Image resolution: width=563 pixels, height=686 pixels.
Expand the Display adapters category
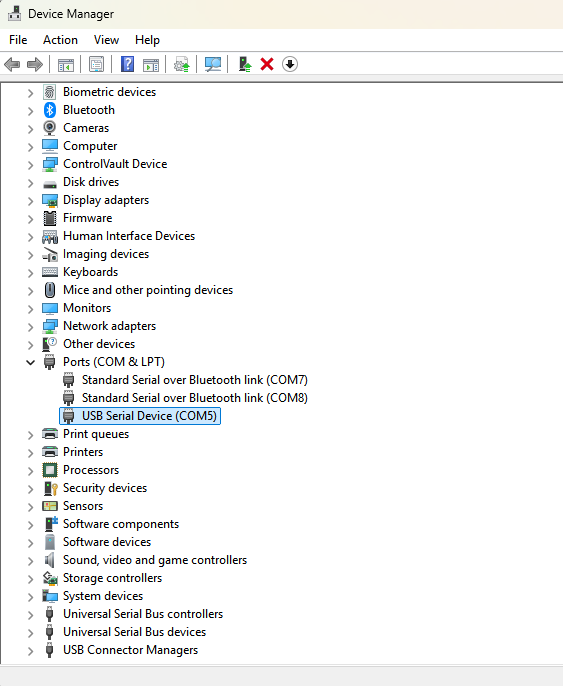[30, 201]
